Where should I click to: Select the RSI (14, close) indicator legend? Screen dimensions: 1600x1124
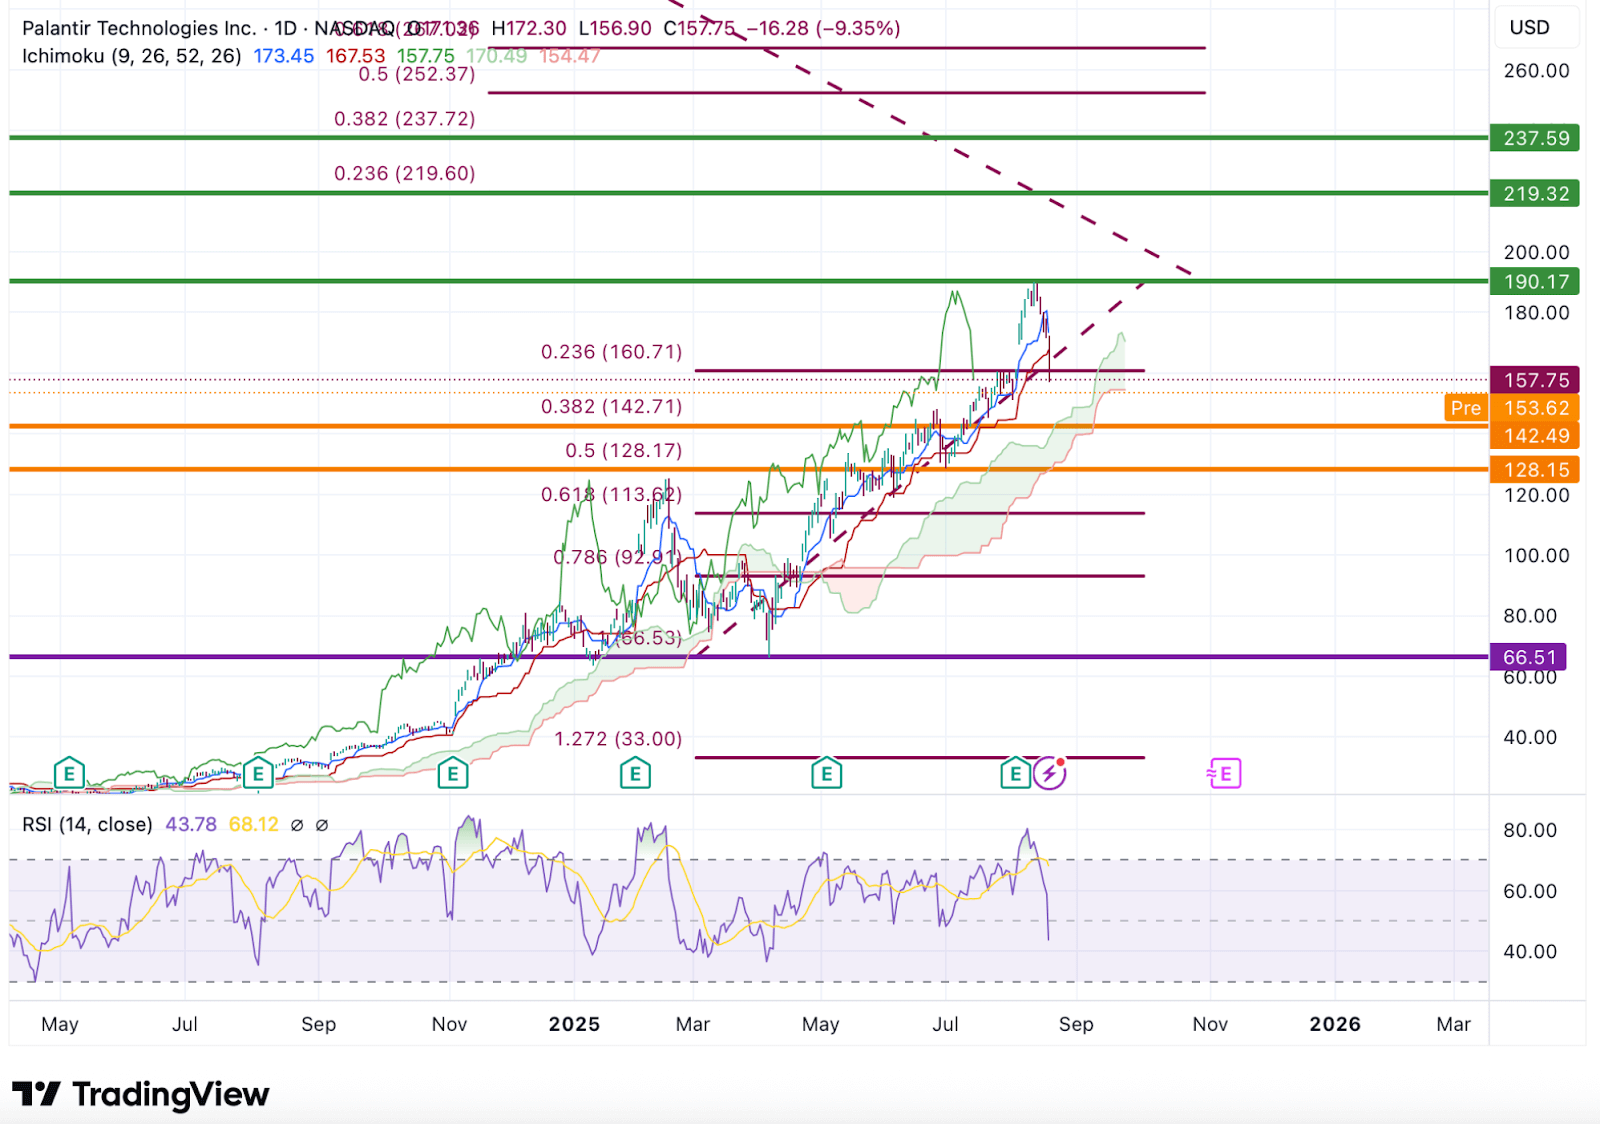(x=87, y=825)
